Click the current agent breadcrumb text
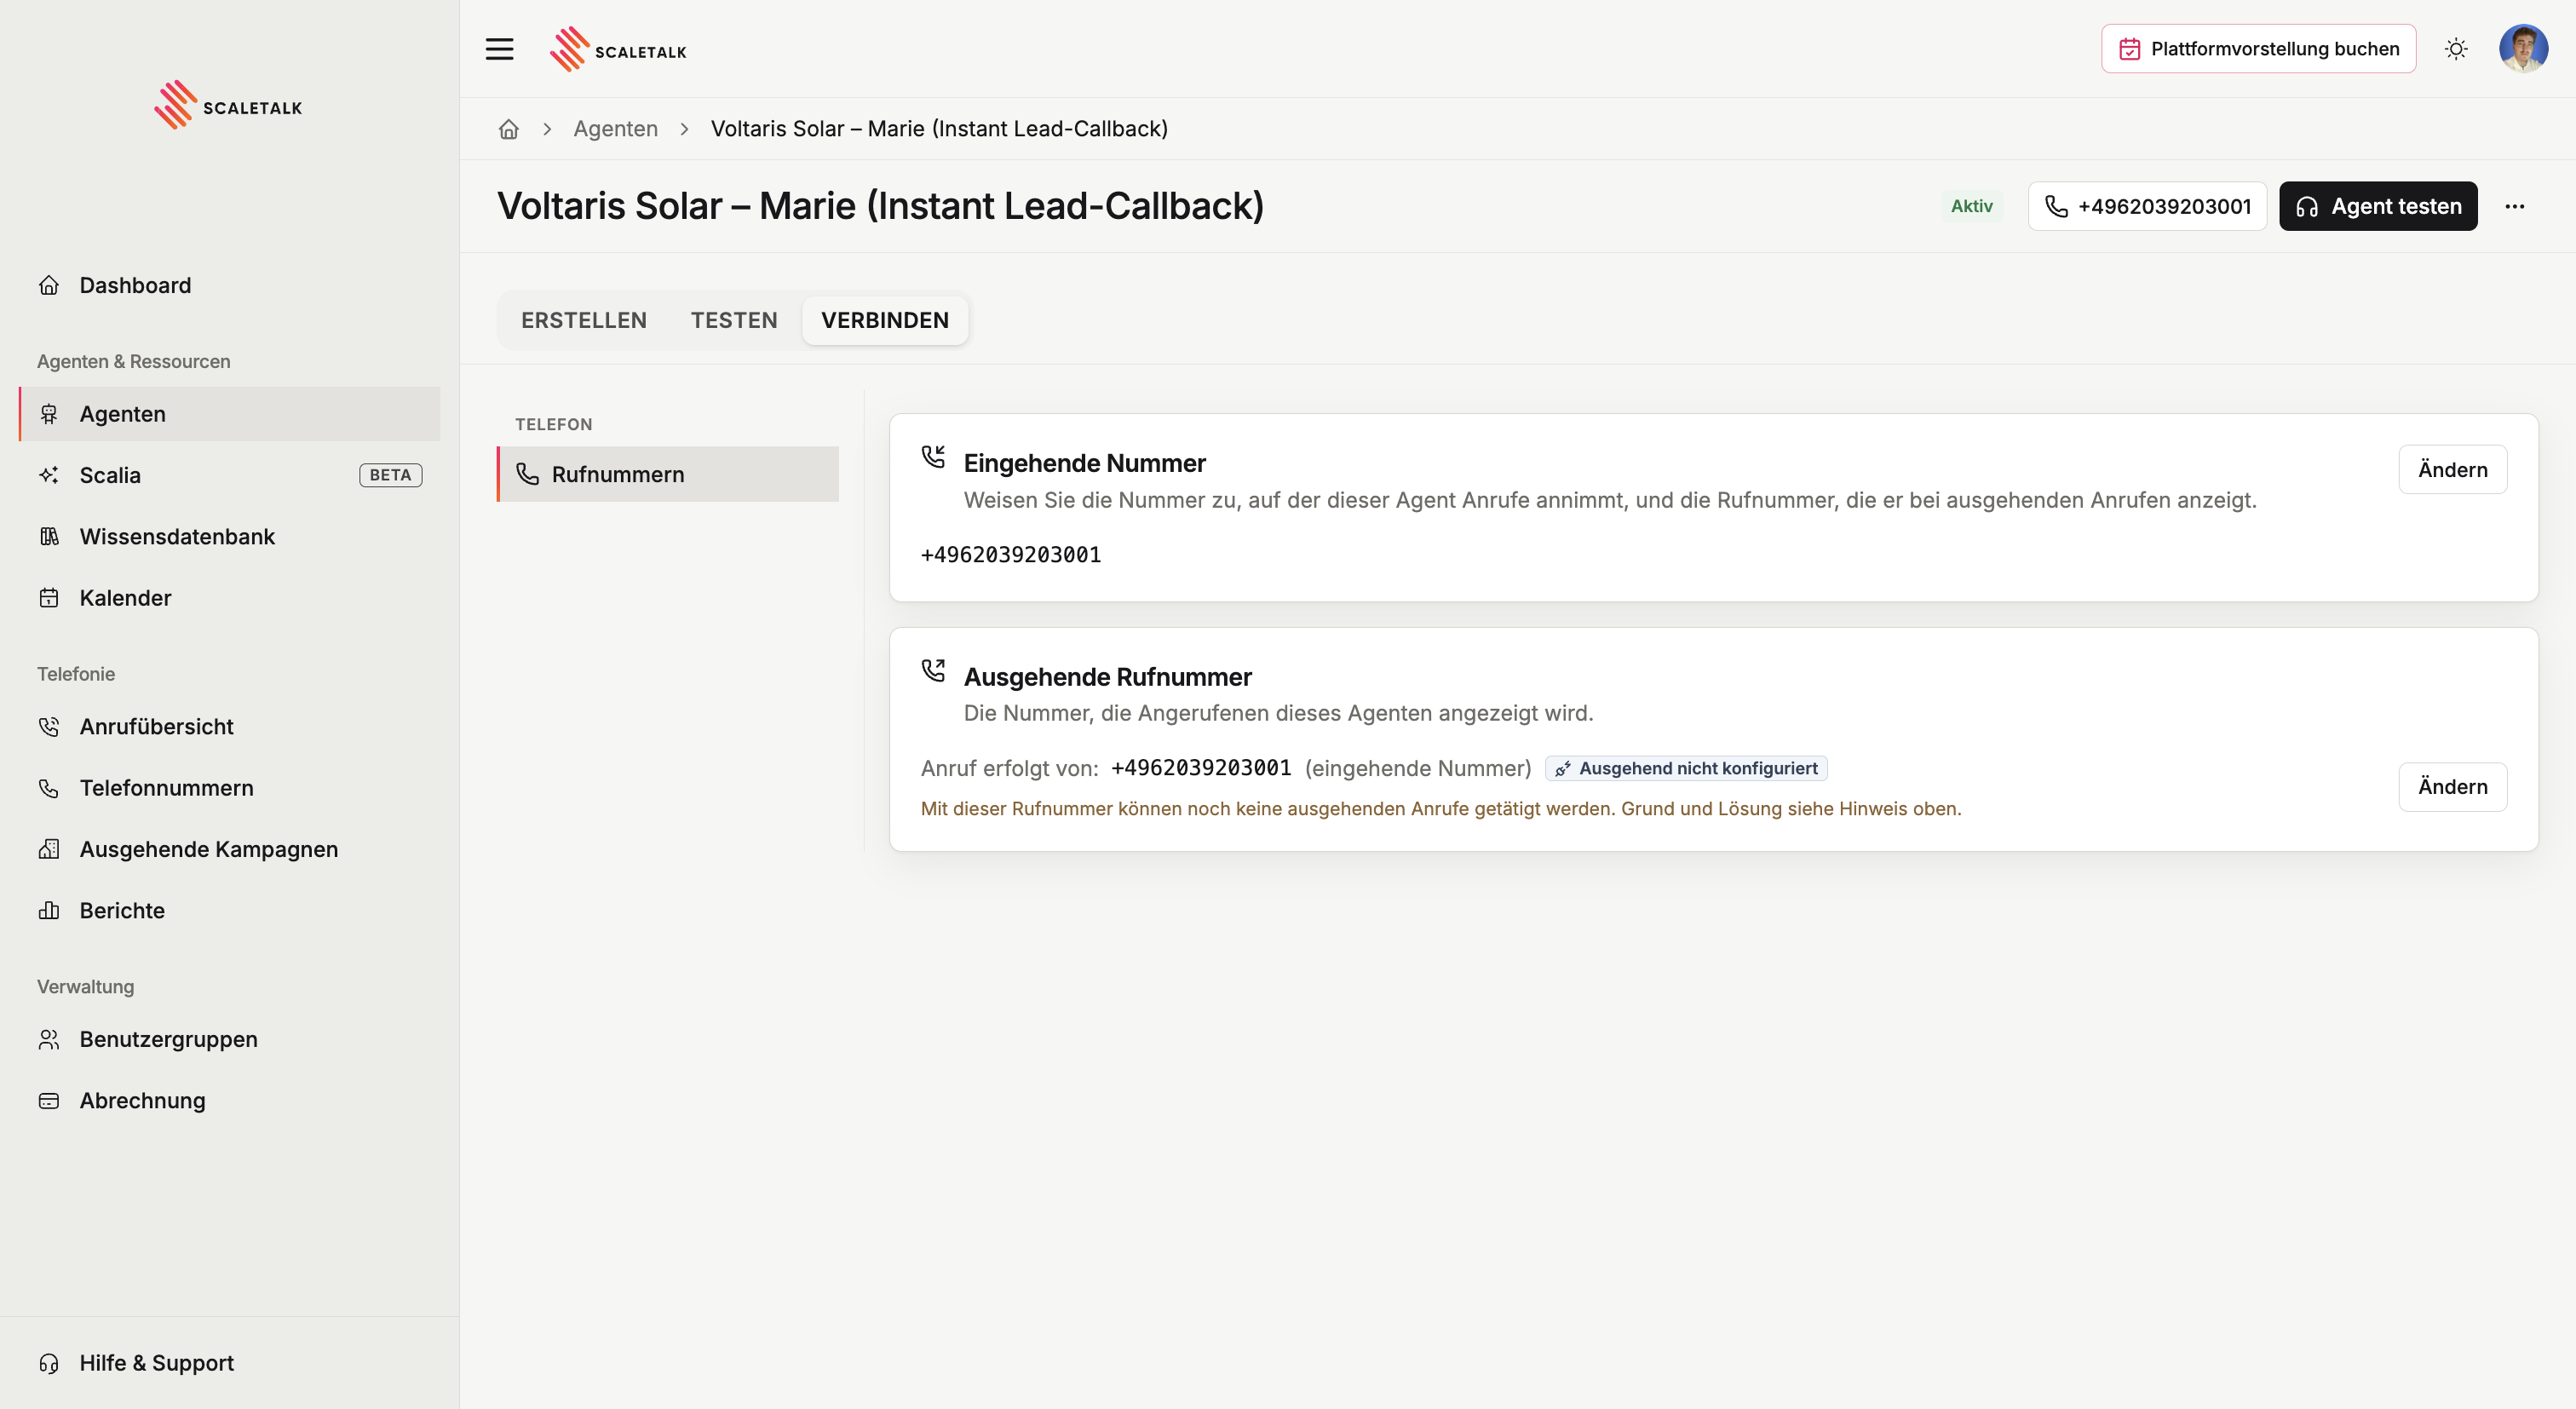This screenshot has height=1409, width=2576. tap(939, 129)
